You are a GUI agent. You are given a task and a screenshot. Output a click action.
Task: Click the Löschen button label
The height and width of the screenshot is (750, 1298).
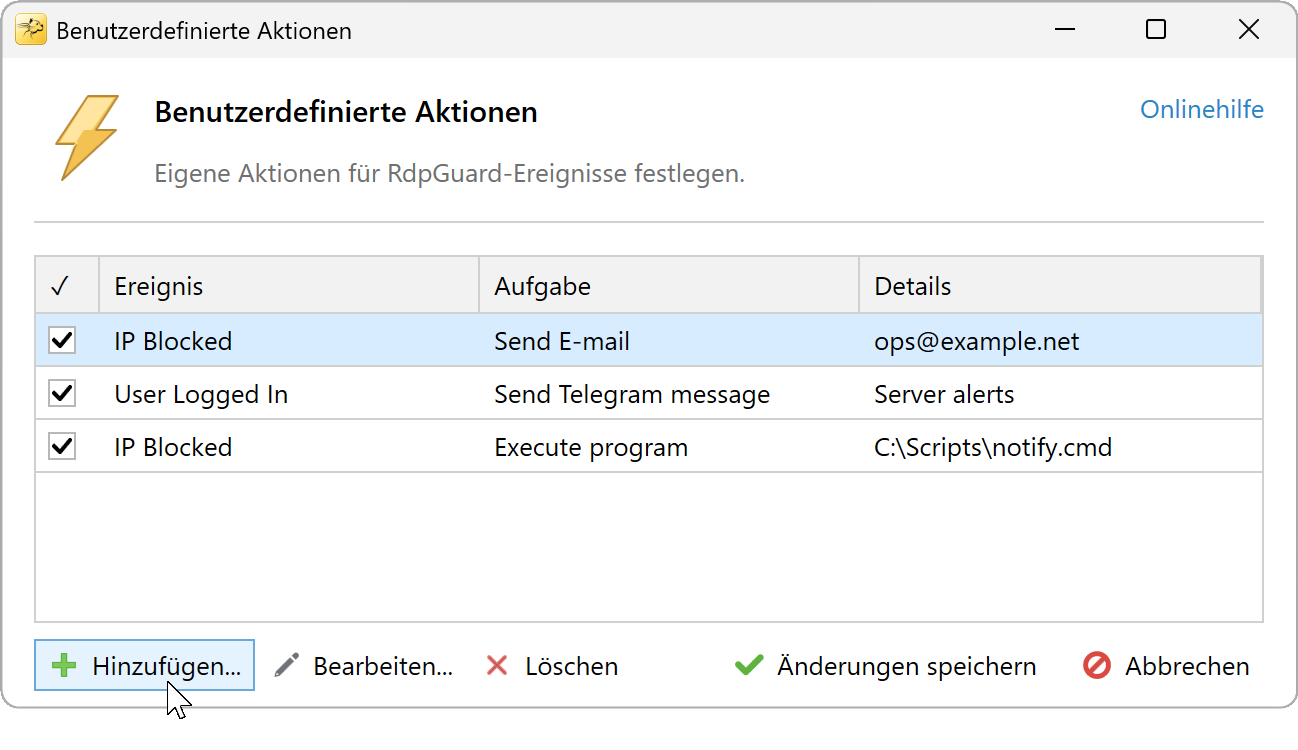(572, 667)
